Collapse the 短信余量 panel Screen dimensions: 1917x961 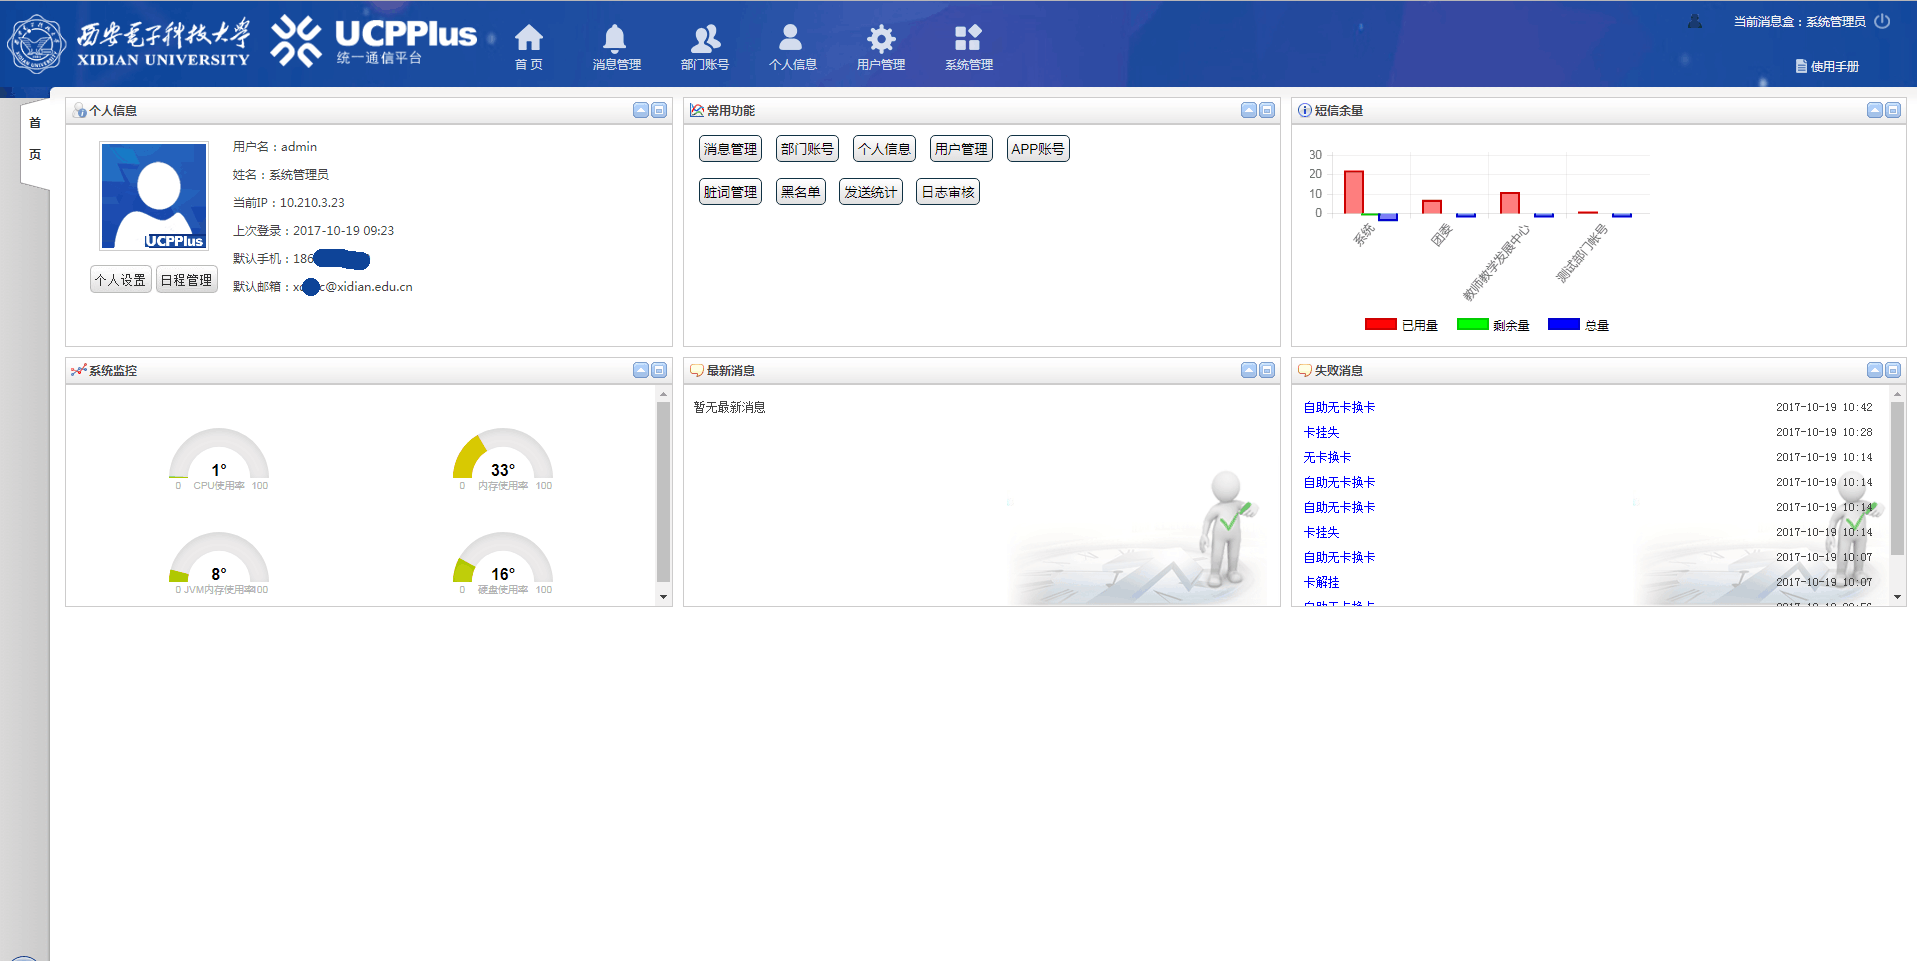click(1875, 110)
